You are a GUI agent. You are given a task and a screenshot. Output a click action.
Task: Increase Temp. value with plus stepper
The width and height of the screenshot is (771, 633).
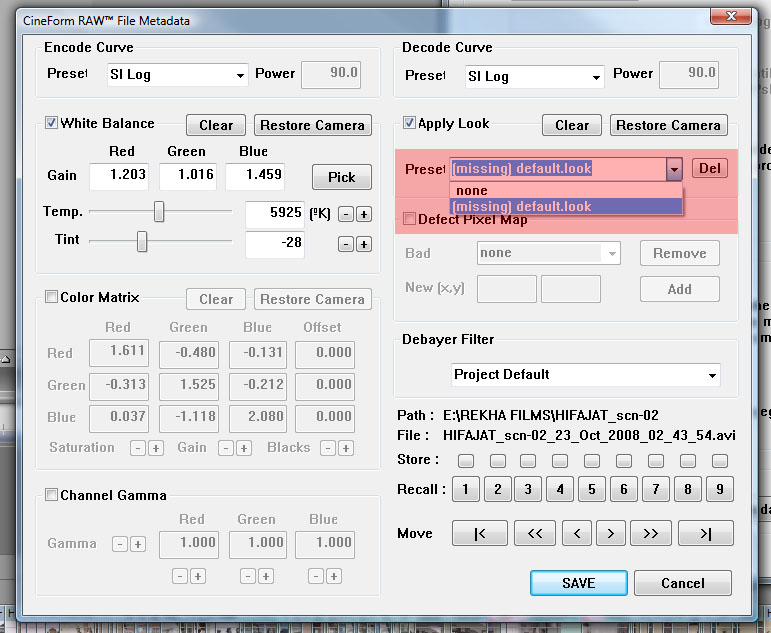tap(364, 214)
